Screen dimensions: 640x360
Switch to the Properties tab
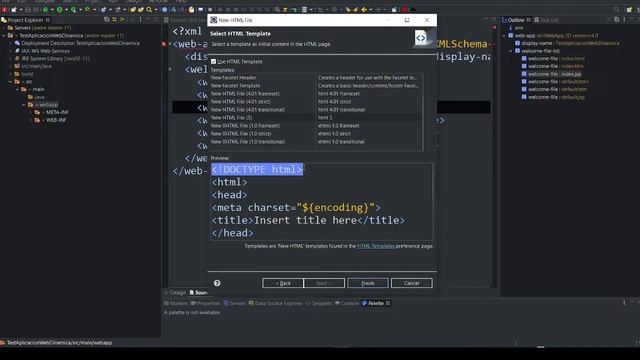coord(205,303)
